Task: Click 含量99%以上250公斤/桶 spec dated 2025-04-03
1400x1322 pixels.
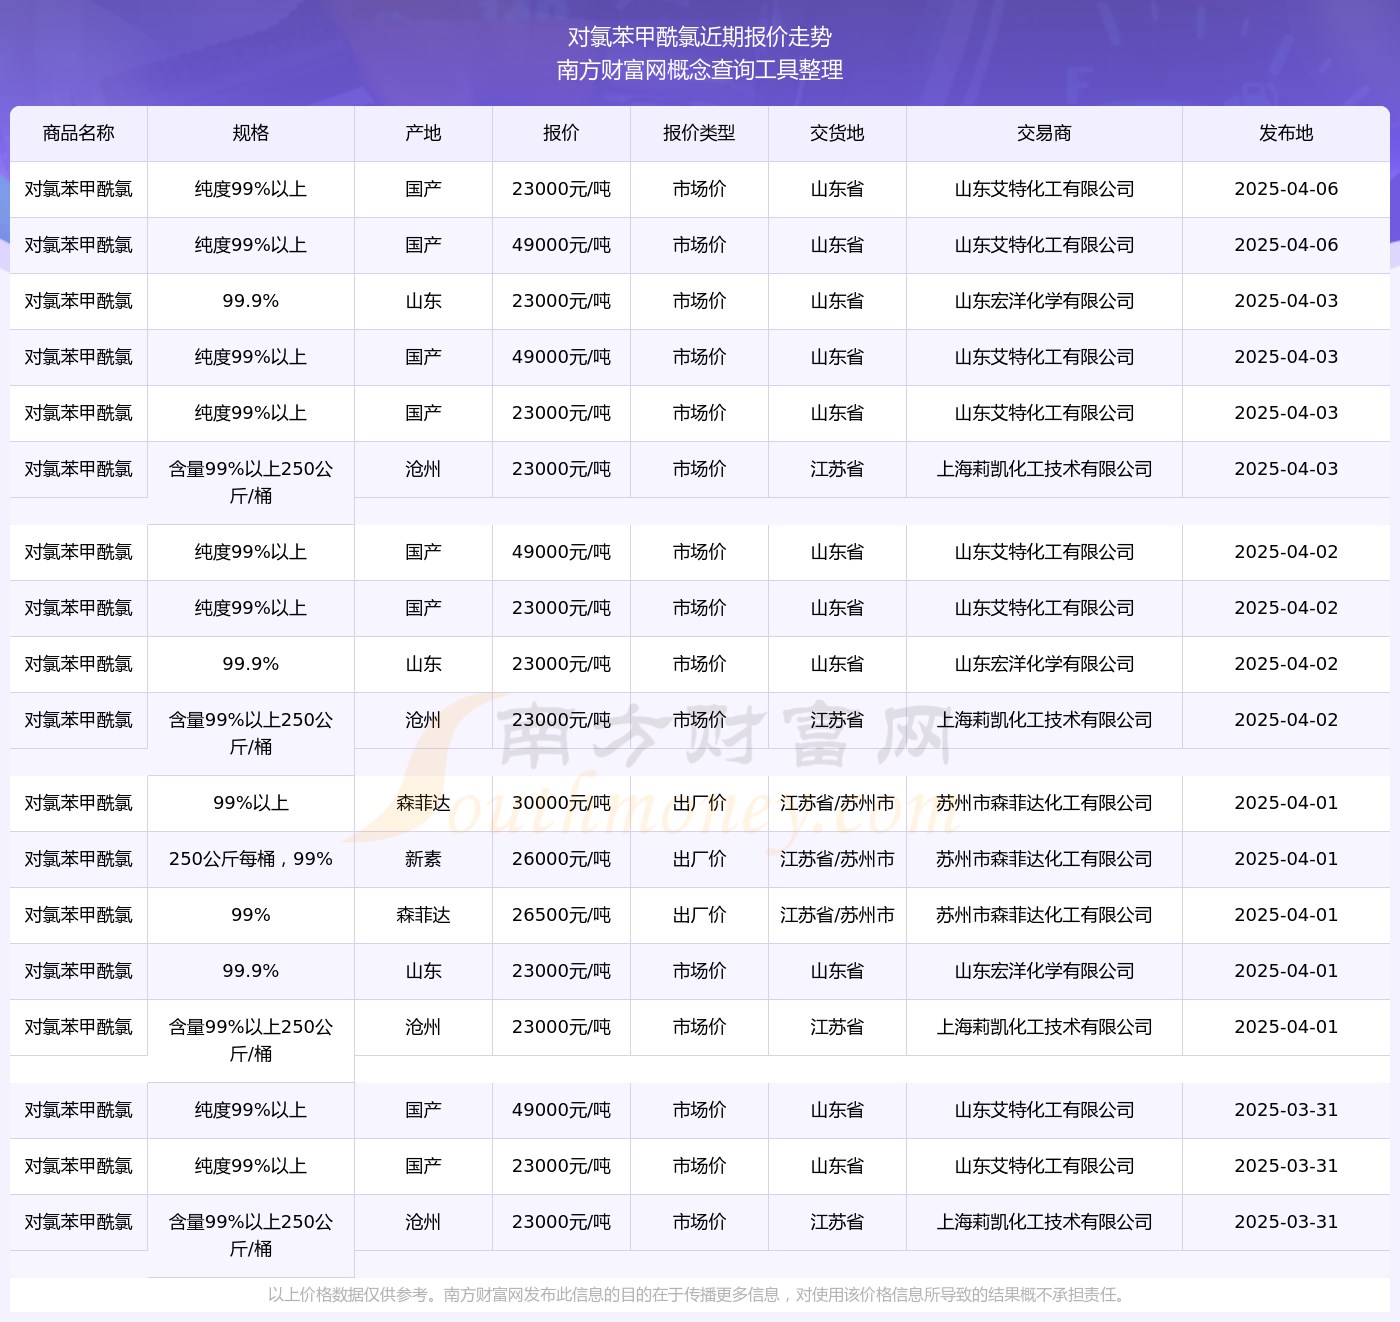Action: 251,482
